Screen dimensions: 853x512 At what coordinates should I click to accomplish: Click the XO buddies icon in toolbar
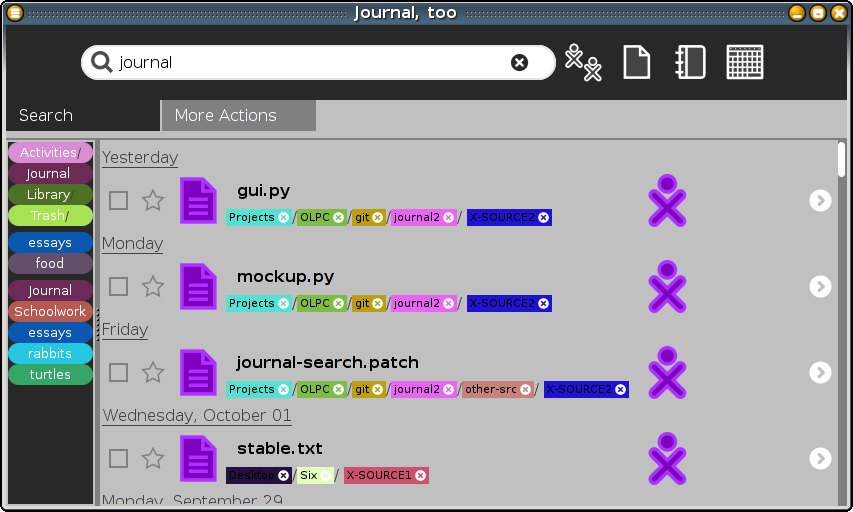[x=583, y=62]
